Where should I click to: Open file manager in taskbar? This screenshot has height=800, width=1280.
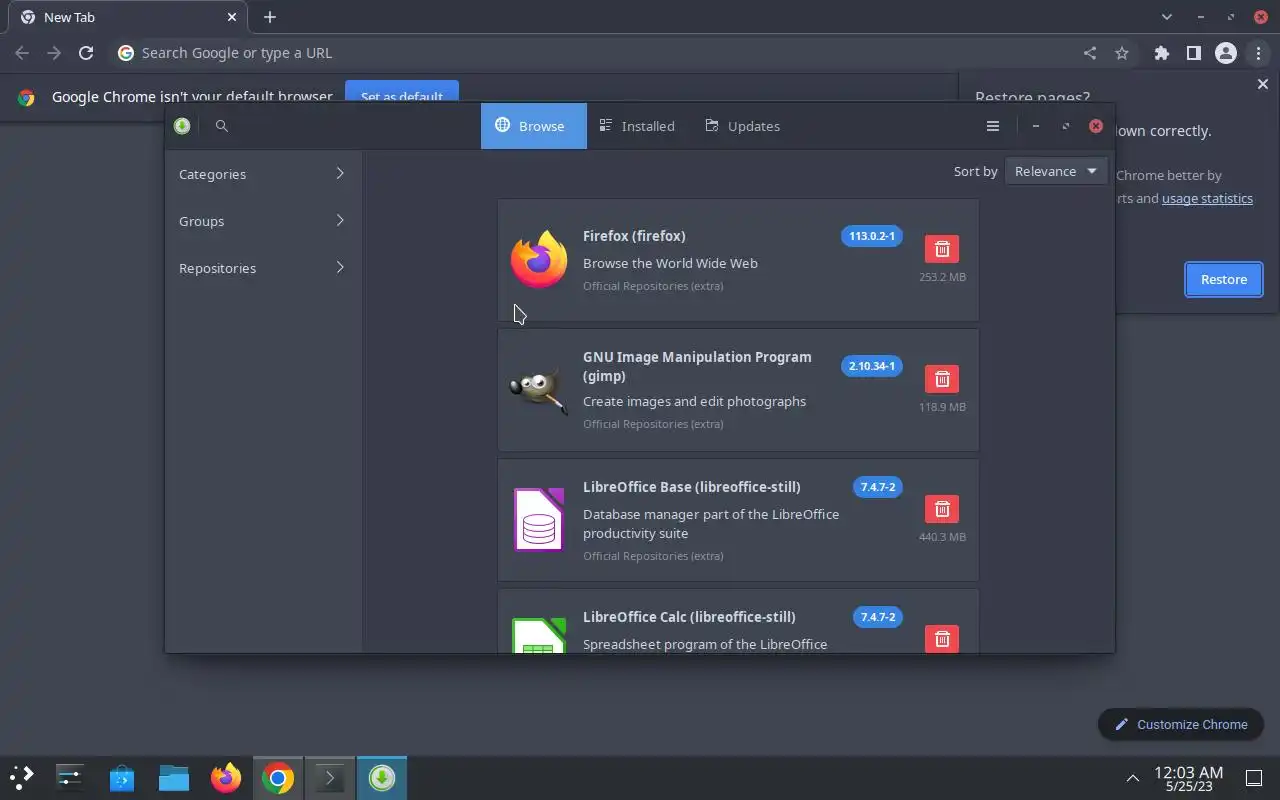coord(174,777)
